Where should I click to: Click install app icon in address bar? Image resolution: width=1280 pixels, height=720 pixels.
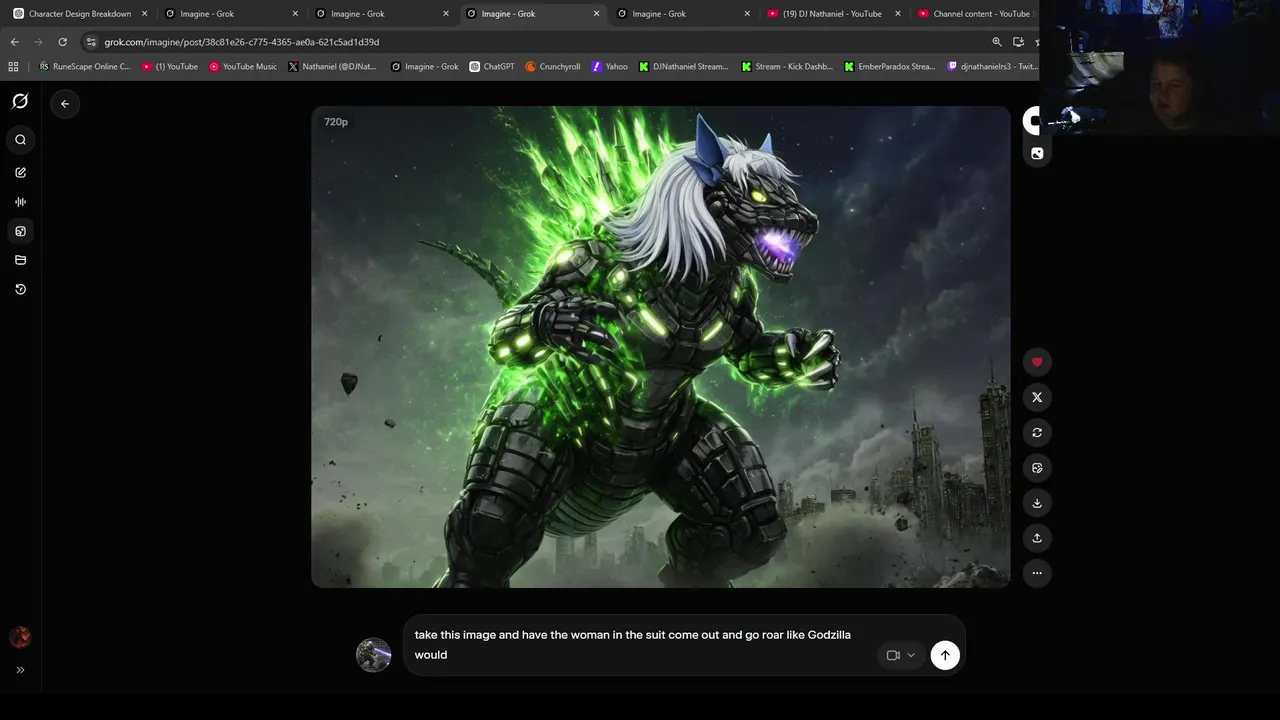(x=1018, y=42)
